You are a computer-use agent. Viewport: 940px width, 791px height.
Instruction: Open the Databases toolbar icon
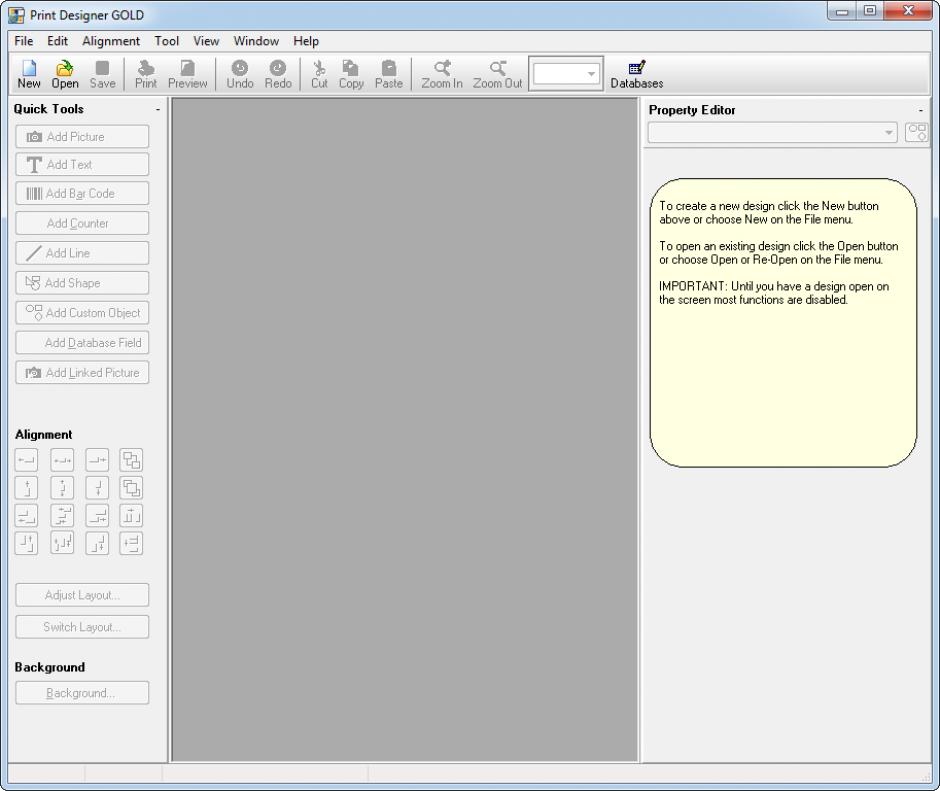637,74
